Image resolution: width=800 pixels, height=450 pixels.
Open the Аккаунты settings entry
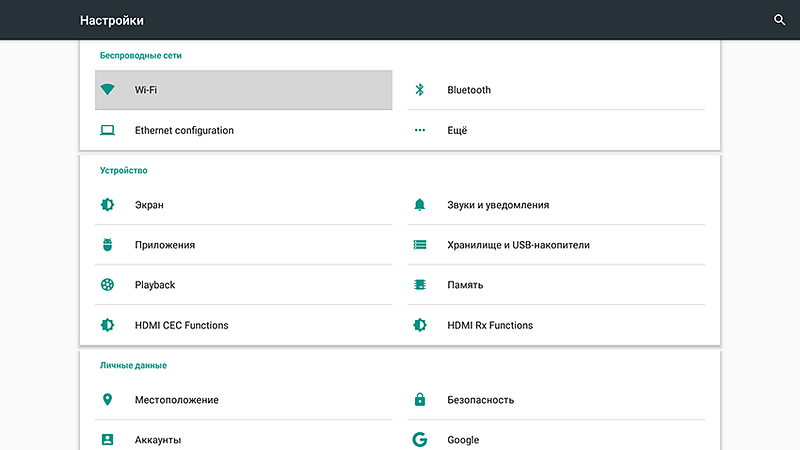tap(158, 440)
